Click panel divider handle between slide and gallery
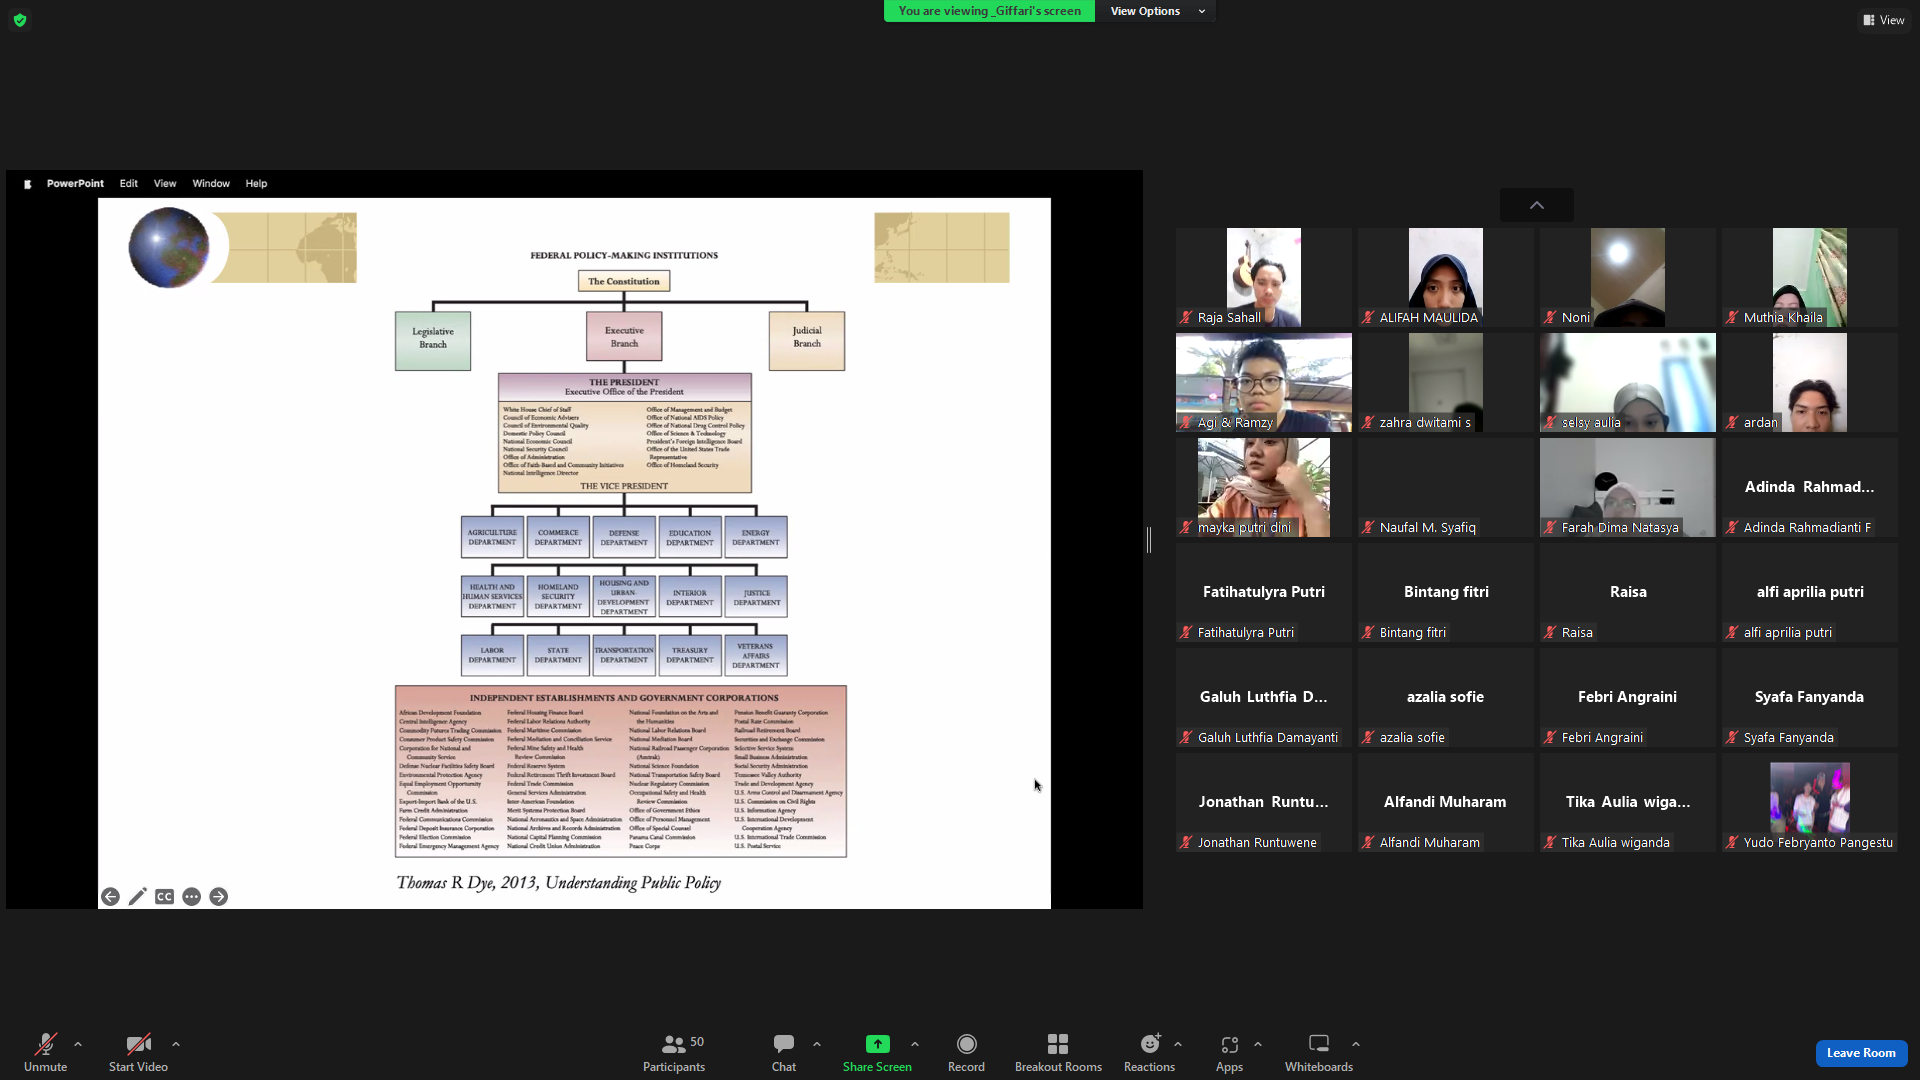The width and height of the screenshot is (1920, 1080). [1149, 540]
